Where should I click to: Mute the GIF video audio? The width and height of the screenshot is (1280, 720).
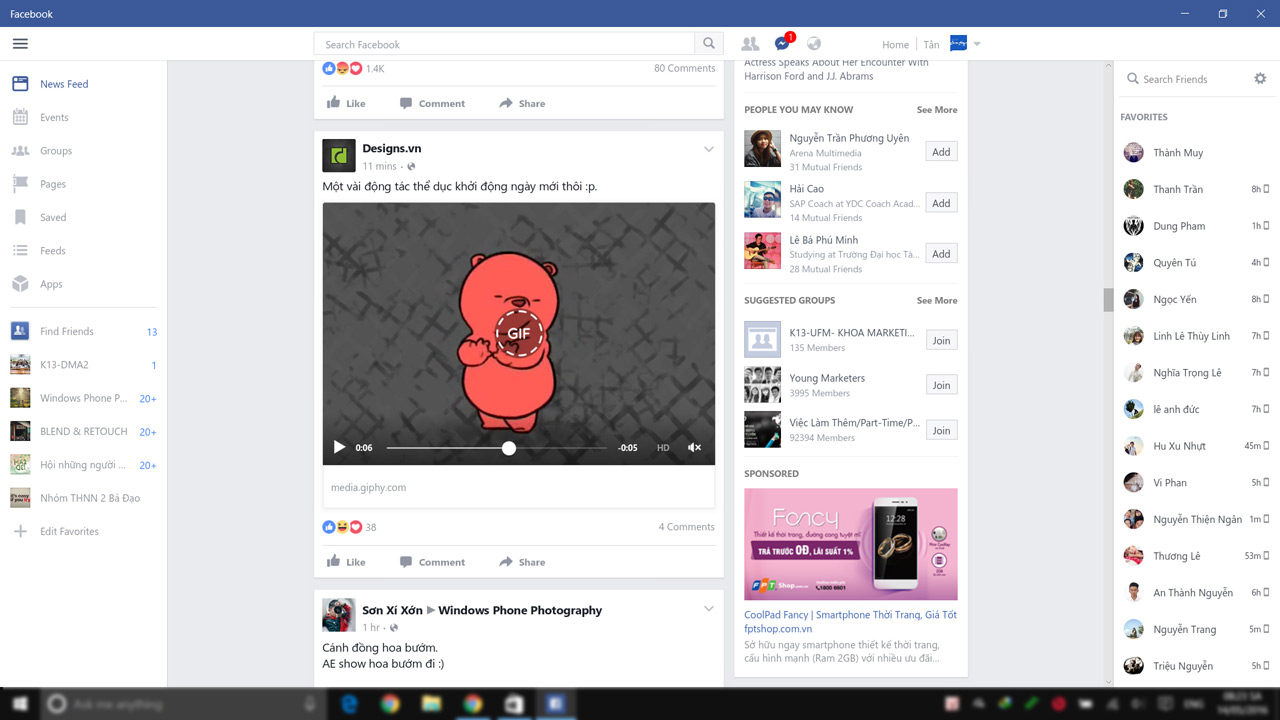tap(695, 448)
